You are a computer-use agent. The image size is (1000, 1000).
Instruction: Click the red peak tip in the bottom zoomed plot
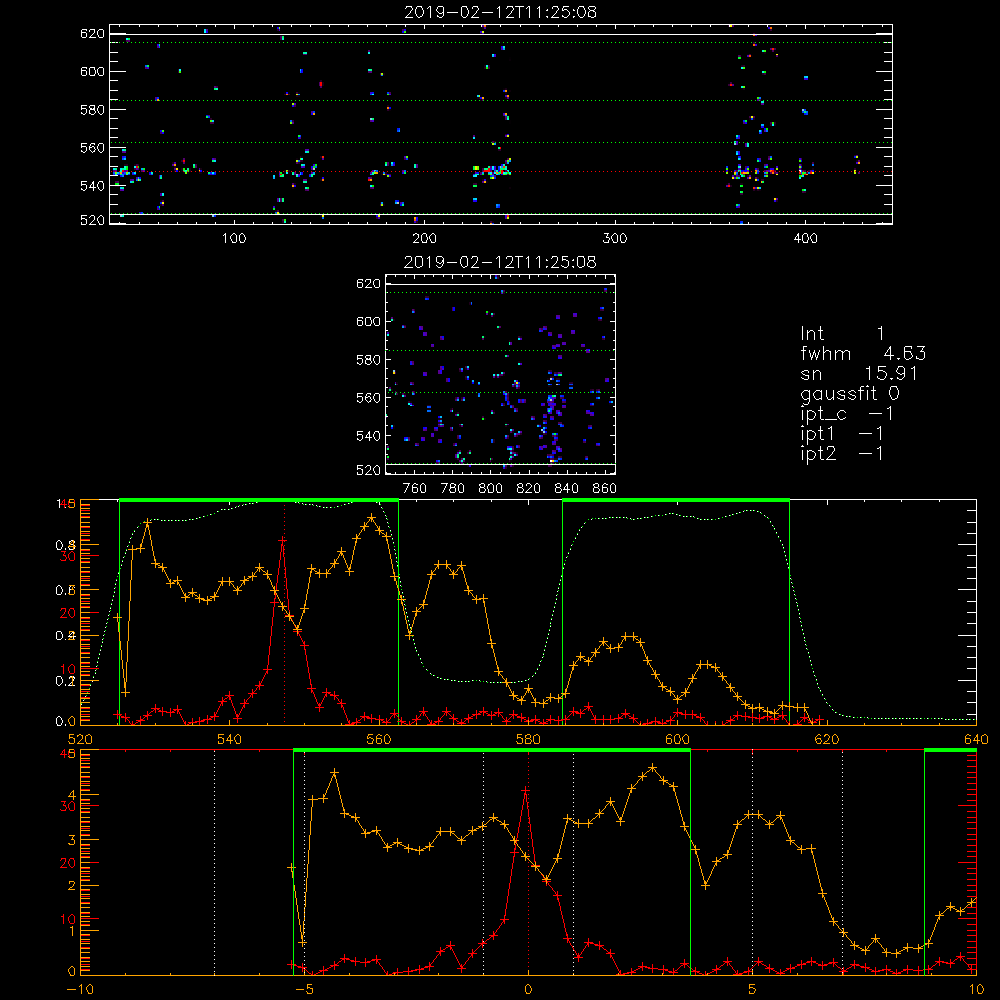(526, 790)
